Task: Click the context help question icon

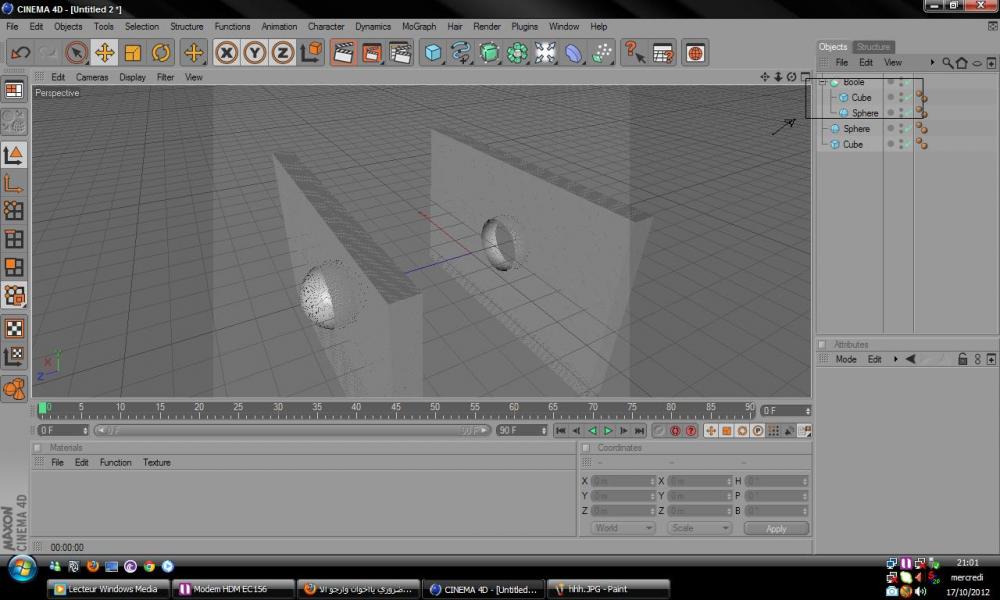Action: tap(634, 52)
